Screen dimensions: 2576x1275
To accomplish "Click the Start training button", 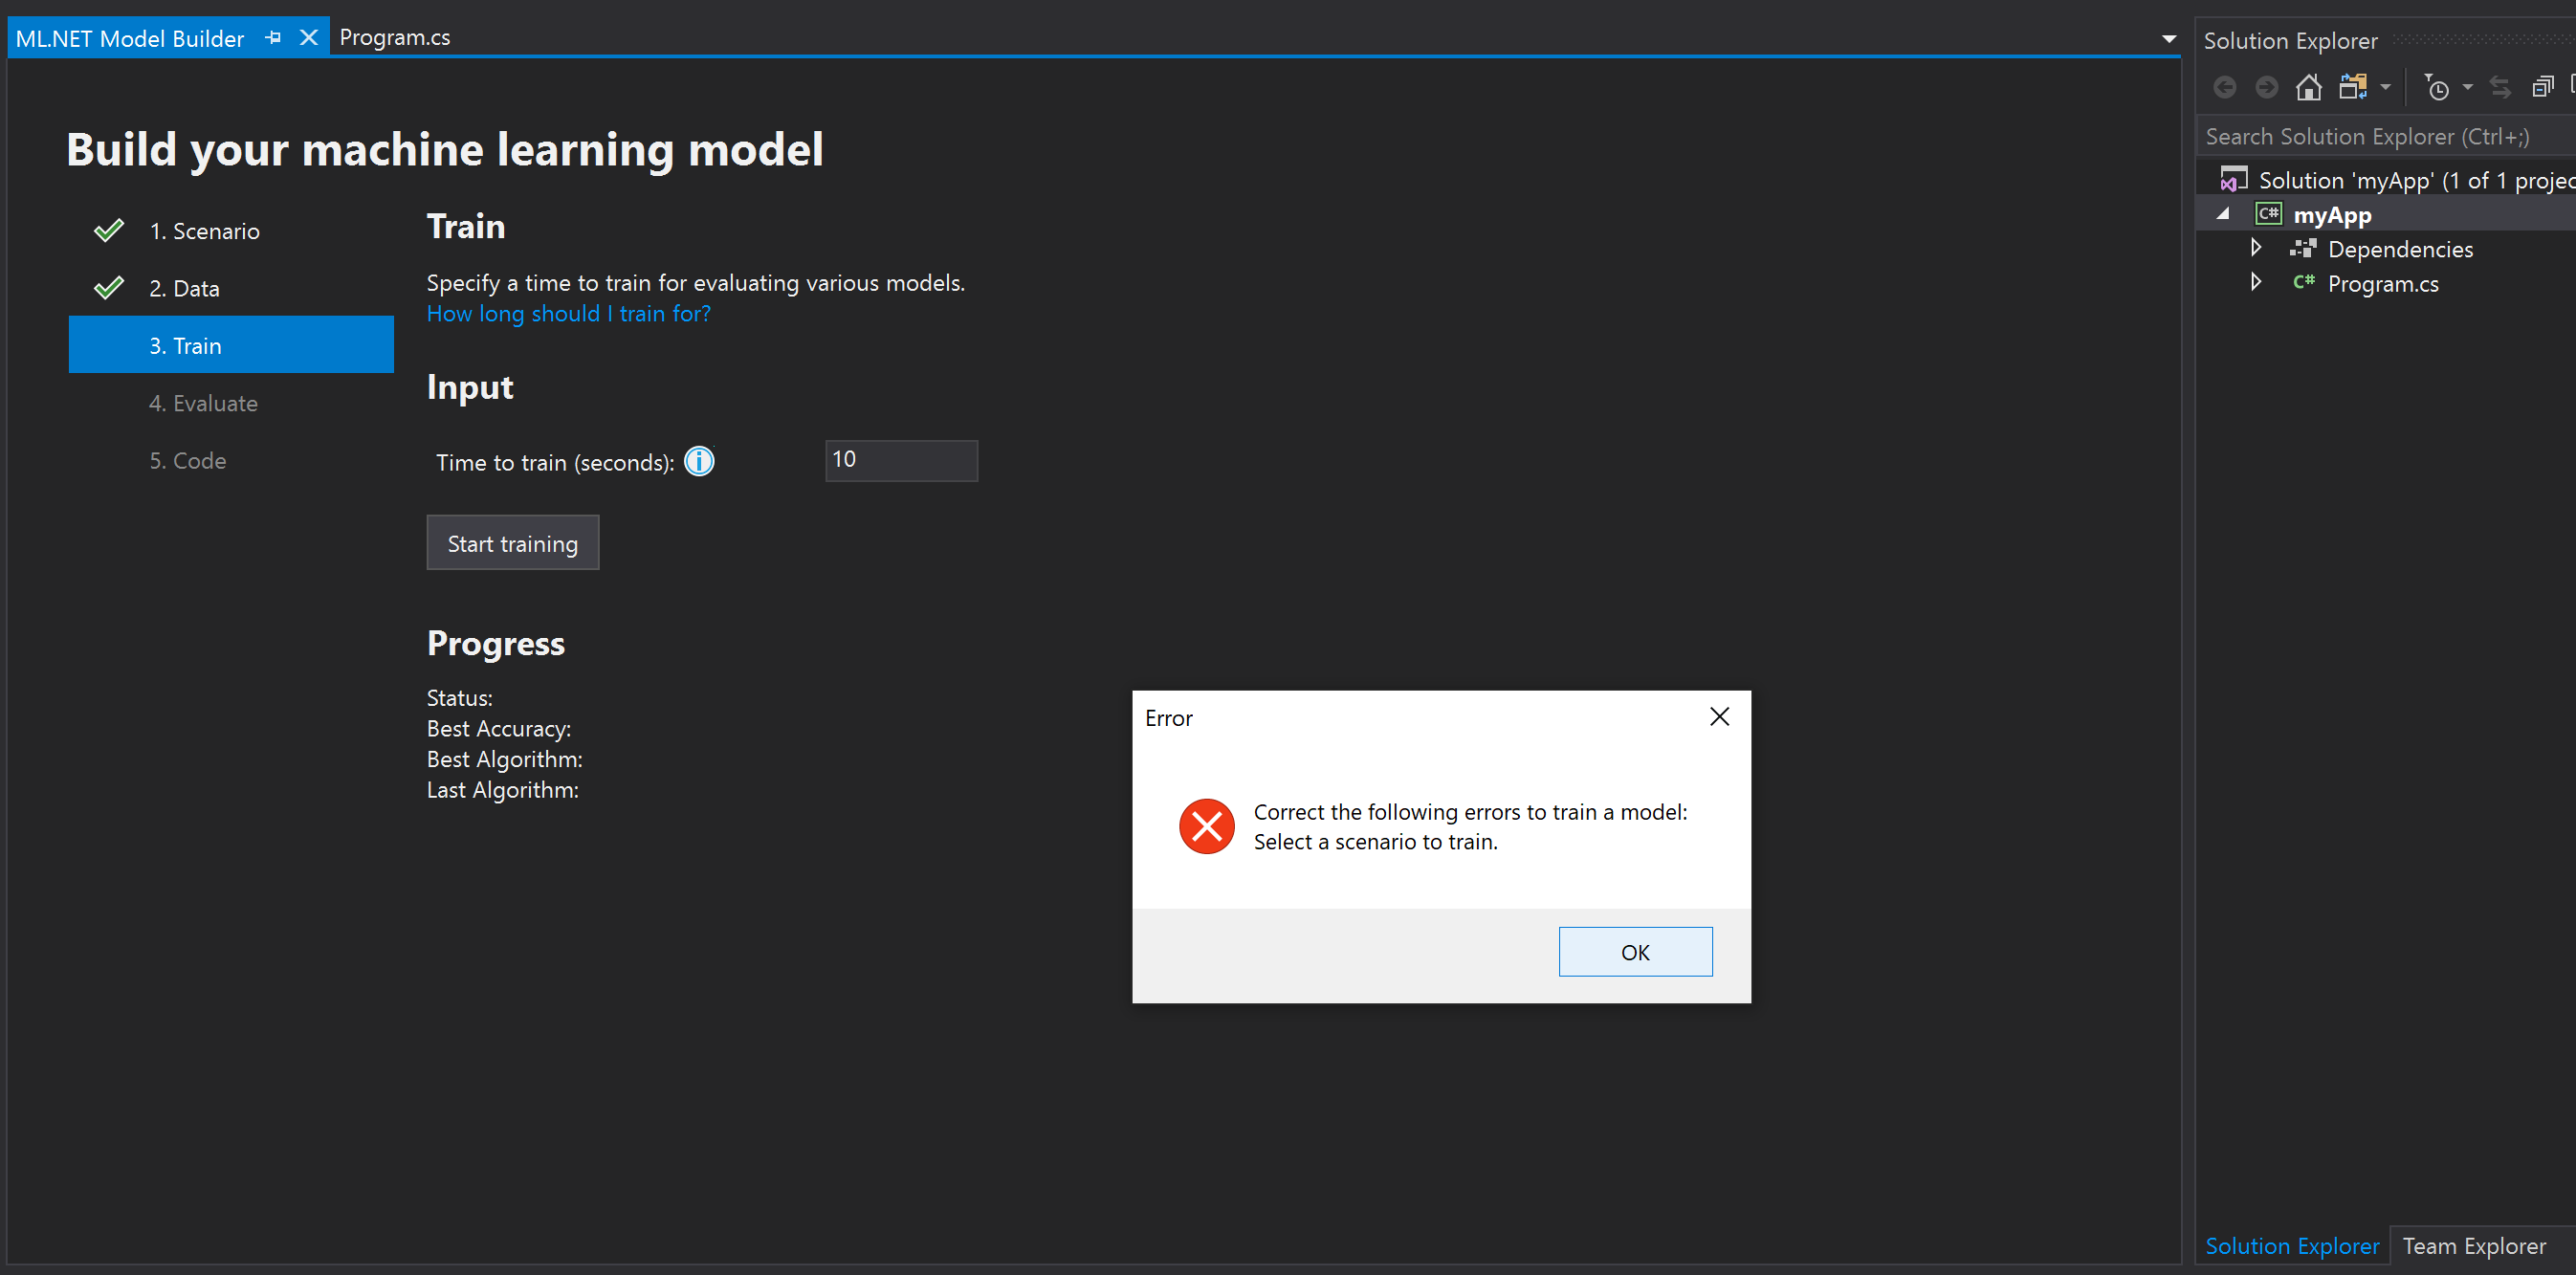I will (512, 542).
